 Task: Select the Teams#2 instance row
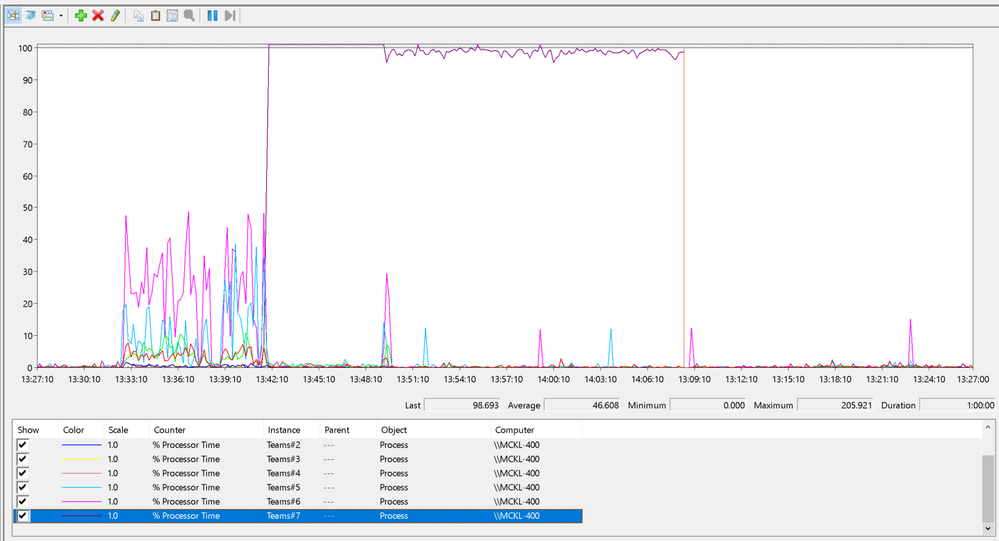(x=298, y=445)
